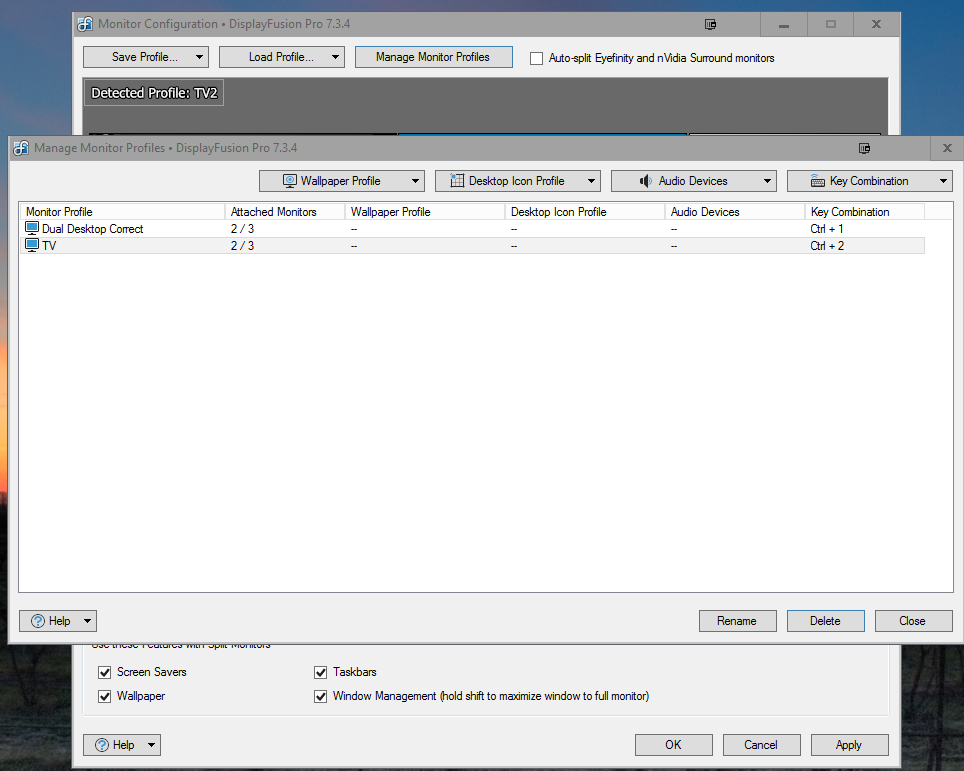Expand the Help dropdown arrow in bottom configuration window
Image resolution: width=964 pixels, height=771 pixels.
[x=150, y=745]
